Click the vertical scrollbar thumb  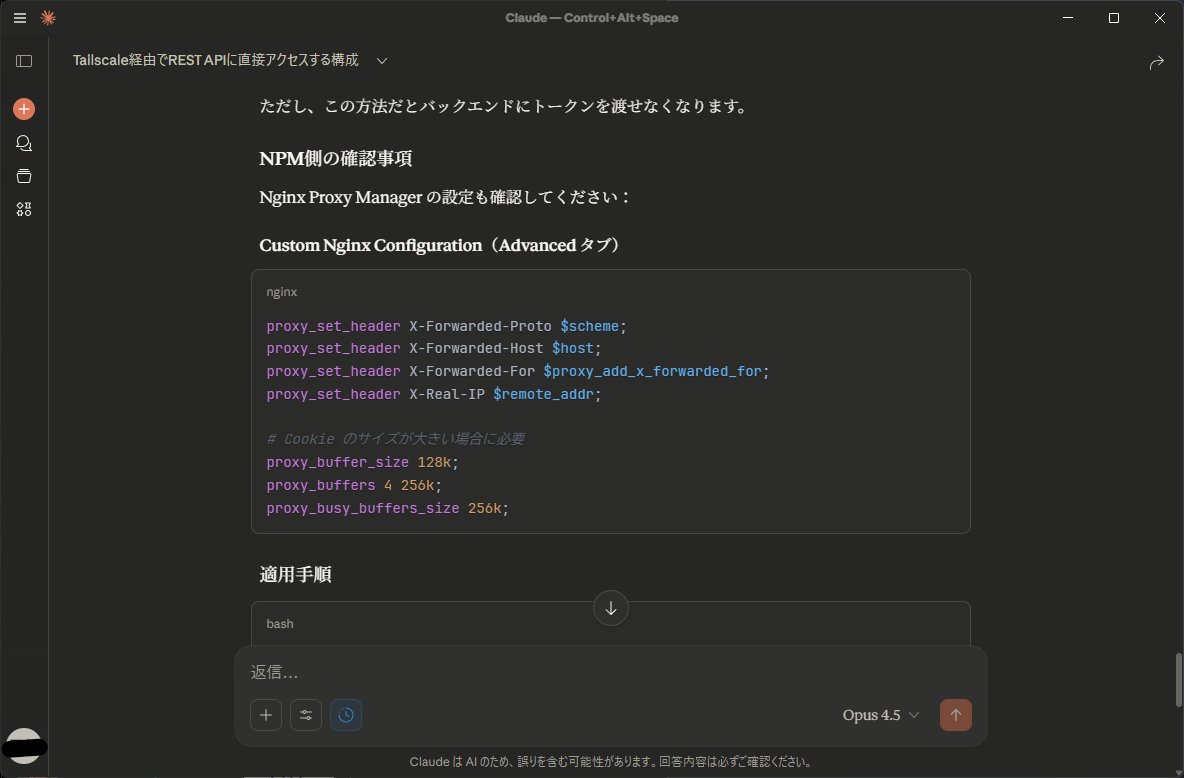(1178, 680)
